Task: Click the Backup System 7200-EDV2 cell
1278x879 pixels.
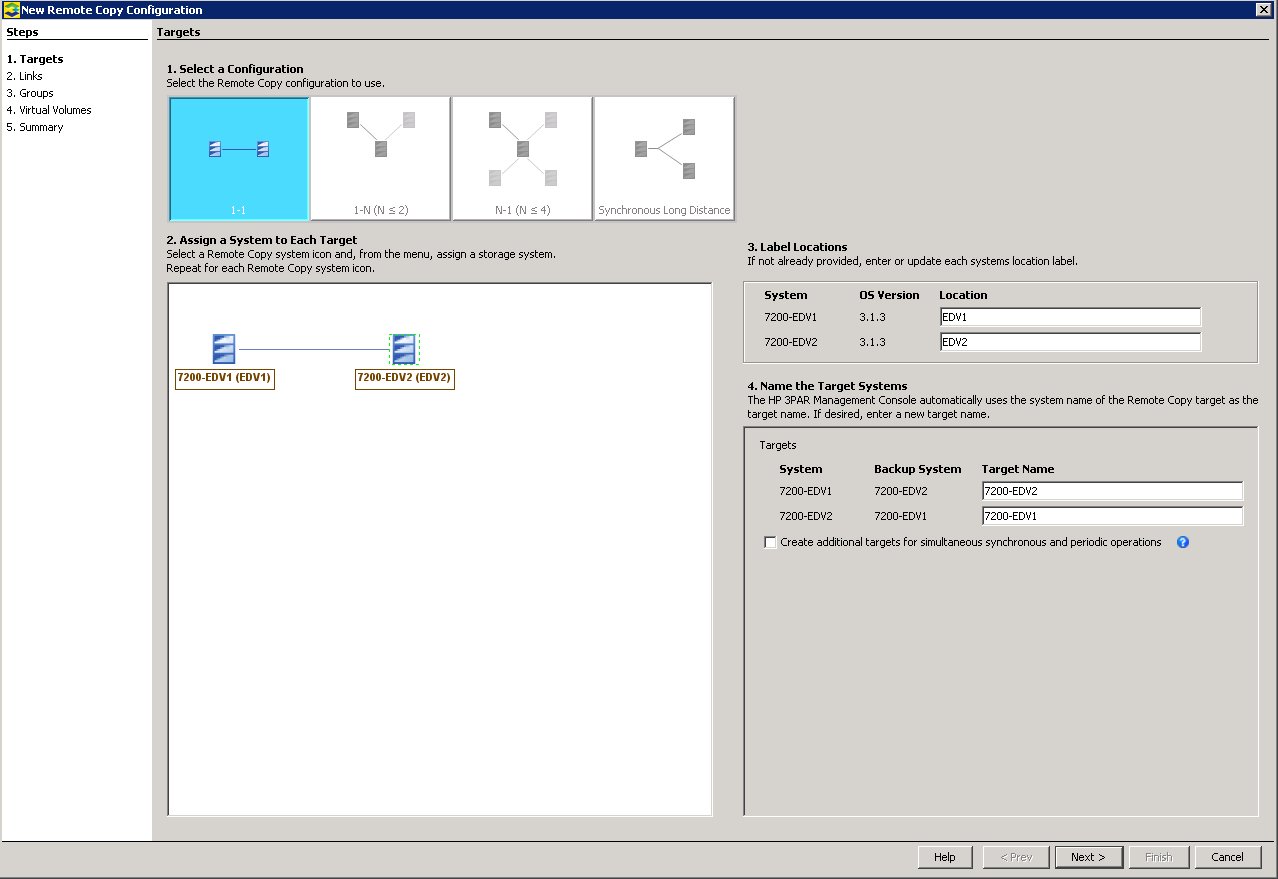Action: 901,491
